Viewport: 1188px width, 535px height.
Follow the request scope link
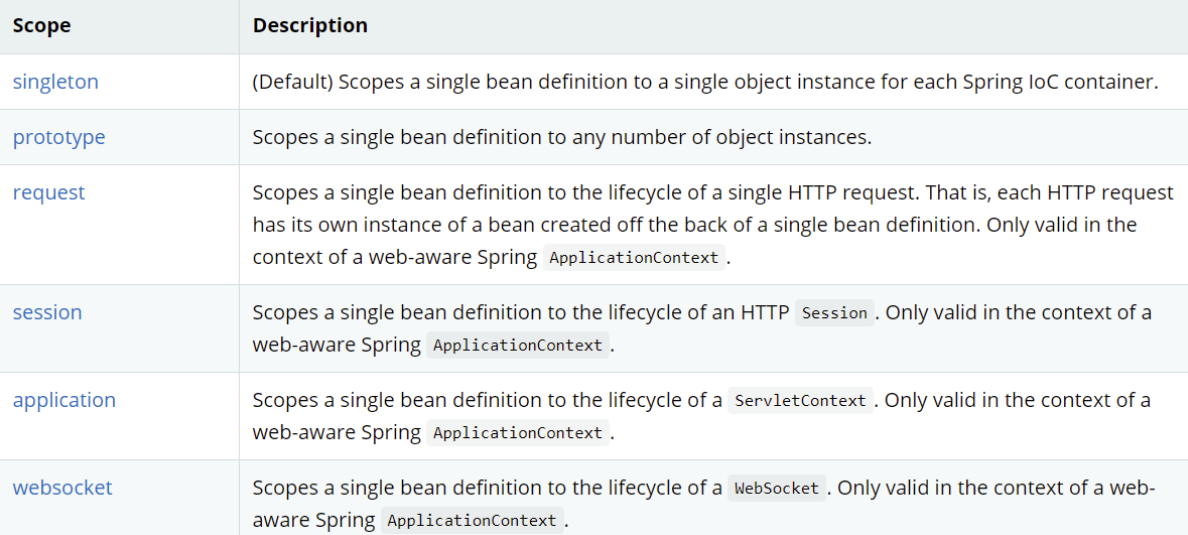48,192
